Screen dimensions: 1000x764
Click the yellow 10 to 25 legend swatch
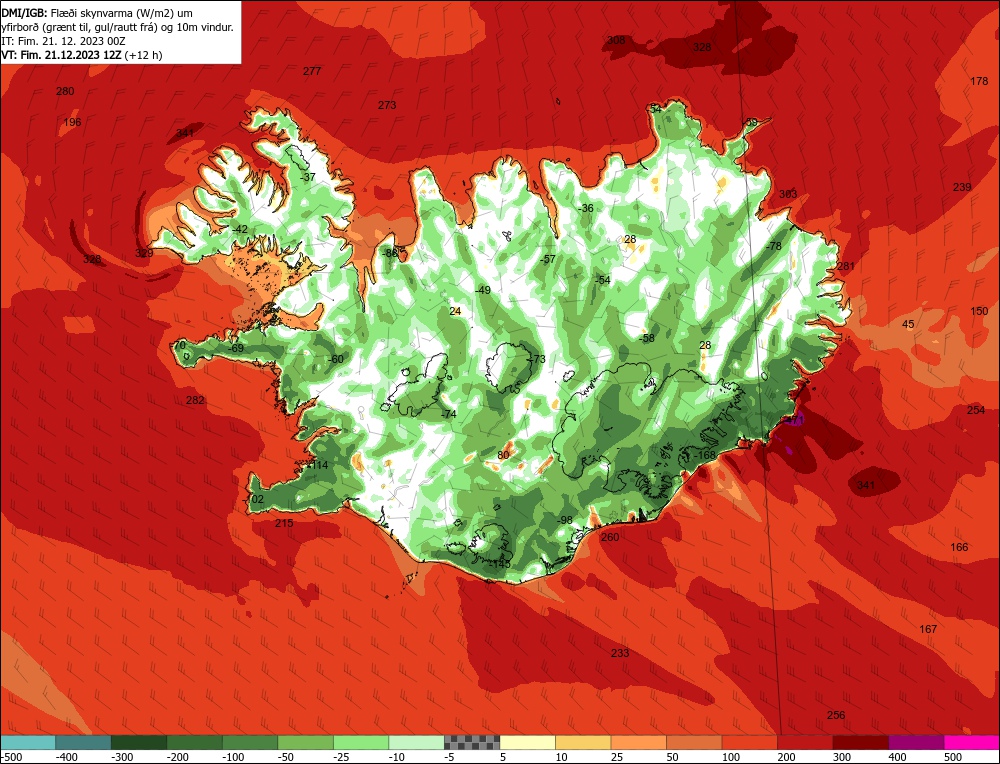click(583, 742)
